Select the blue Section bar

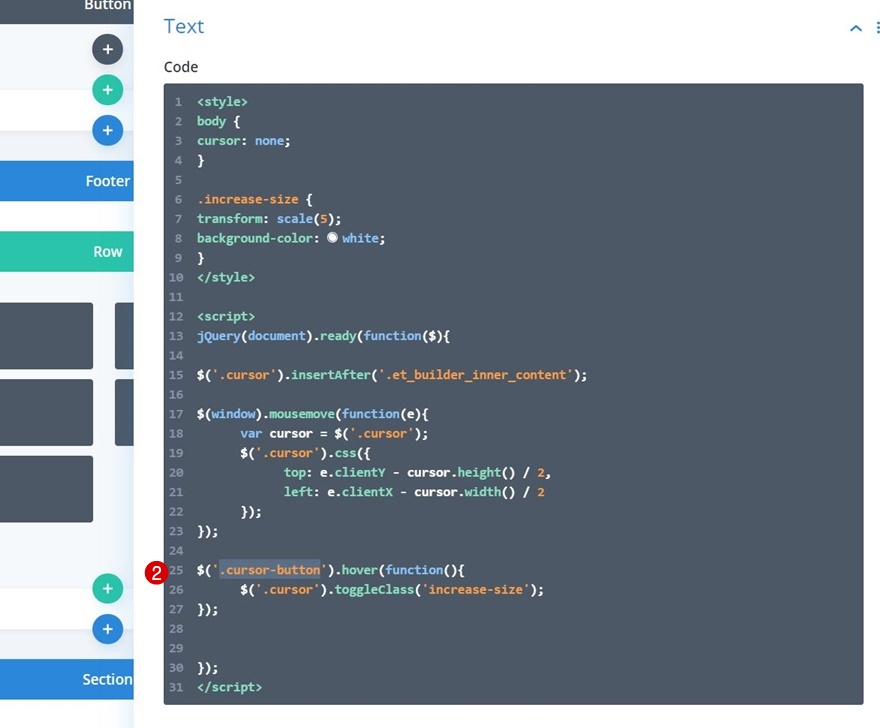67,679
